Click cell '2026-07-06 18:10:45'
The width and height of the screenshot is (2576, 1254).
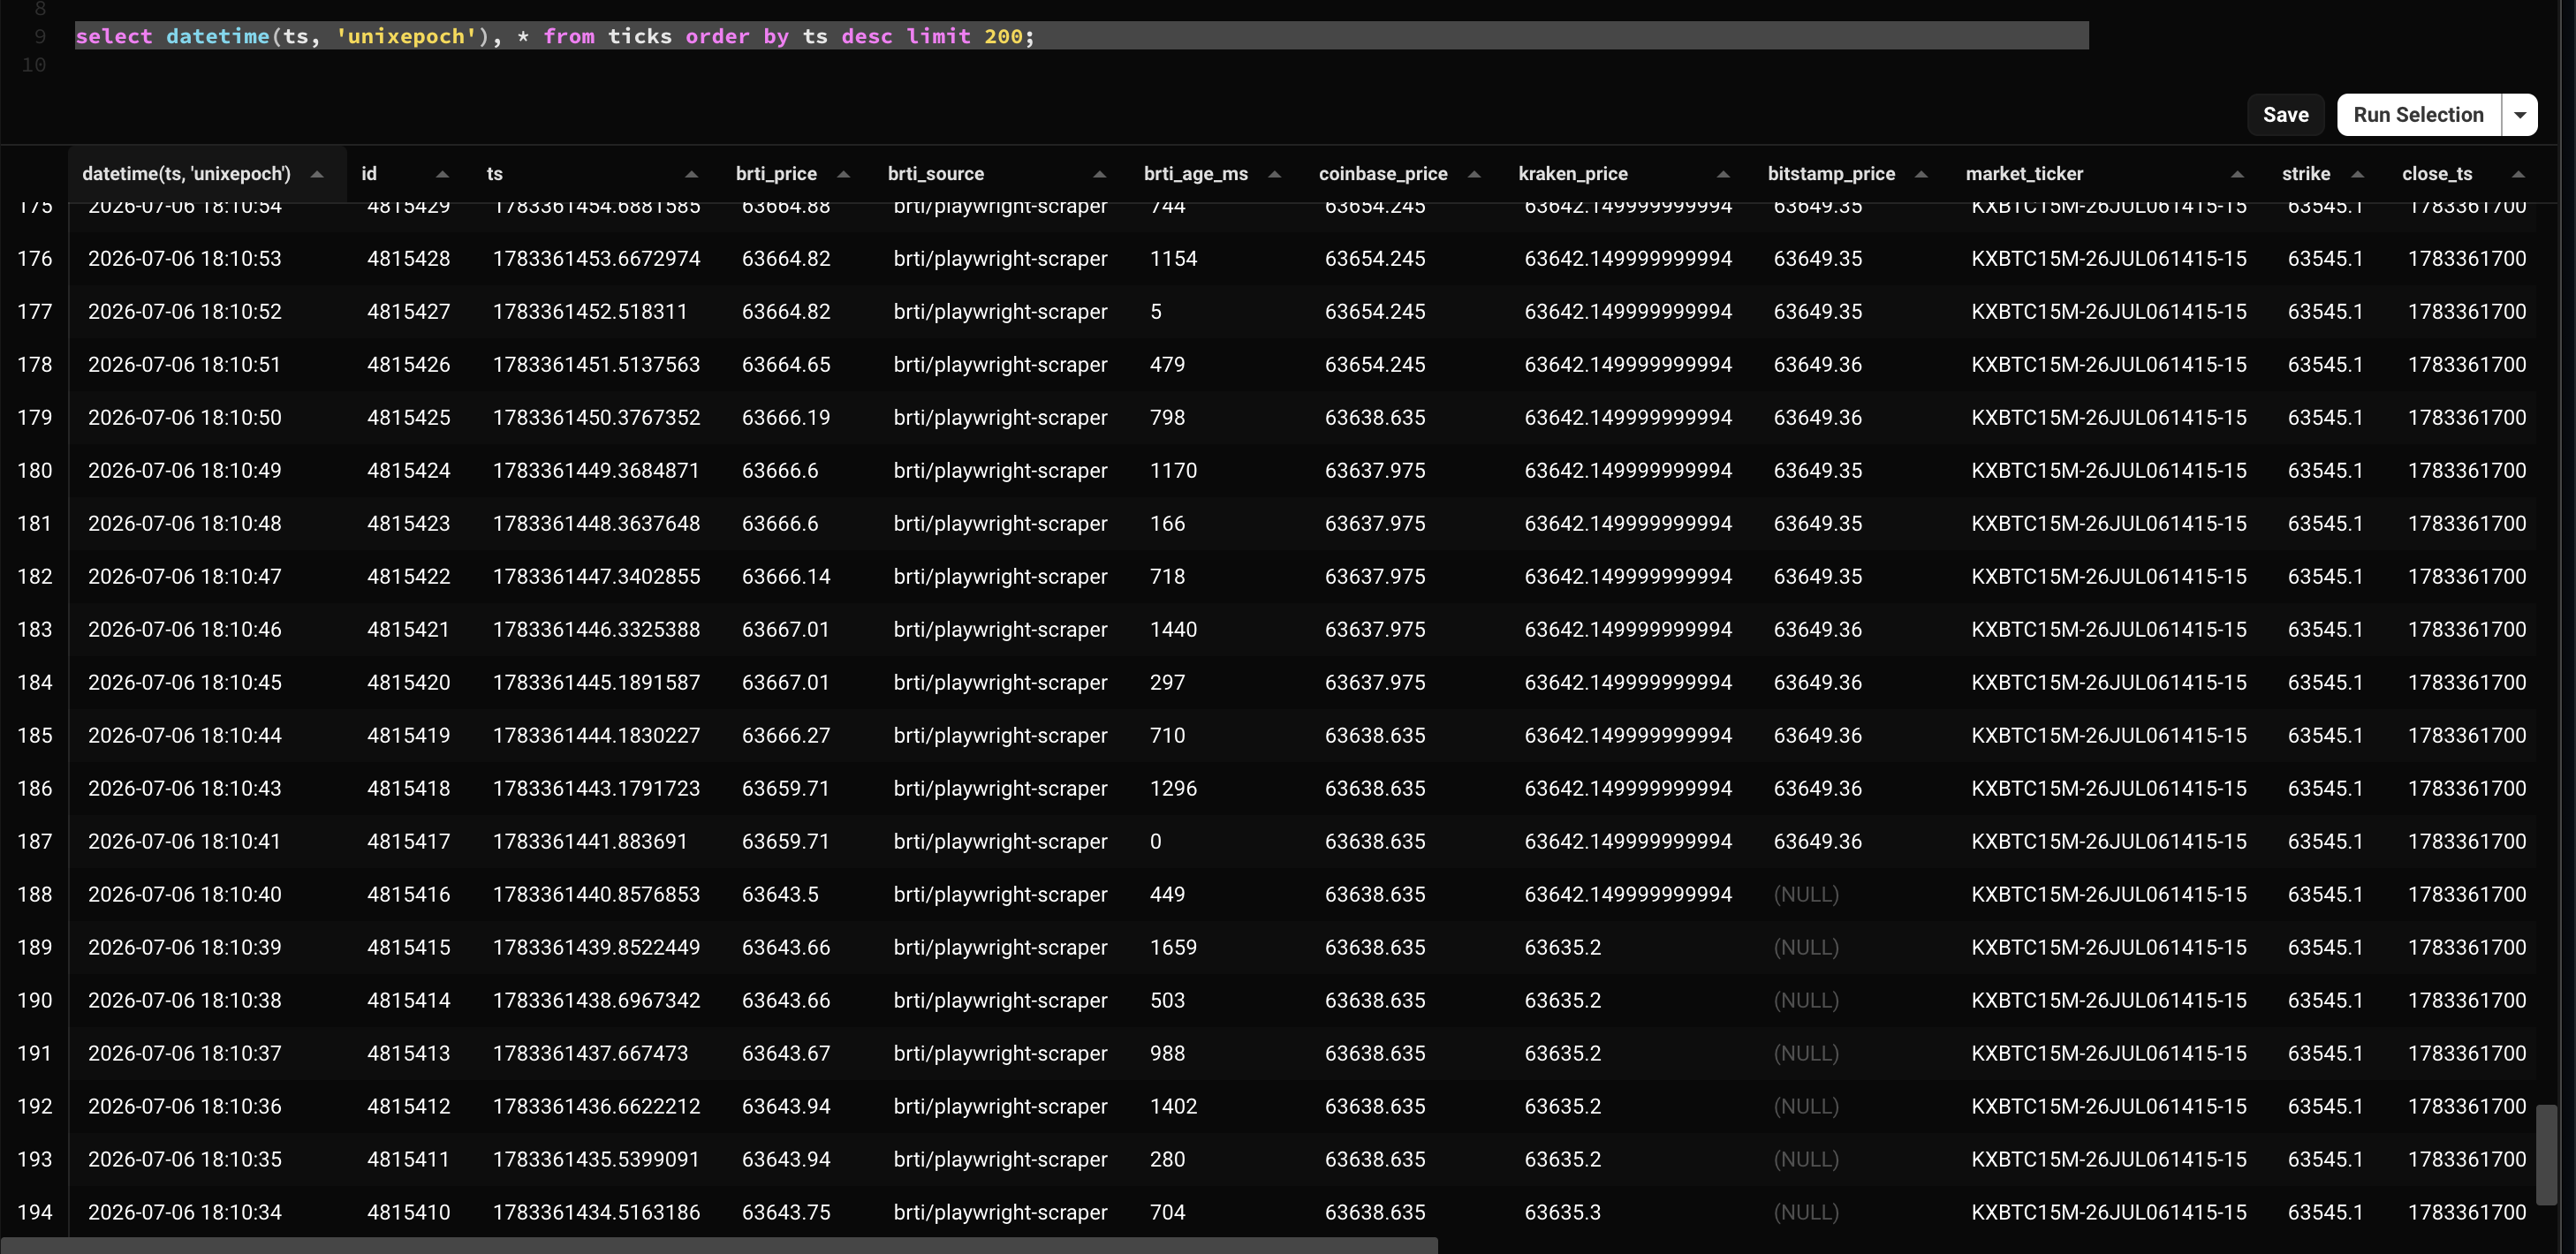click(185, 683)
